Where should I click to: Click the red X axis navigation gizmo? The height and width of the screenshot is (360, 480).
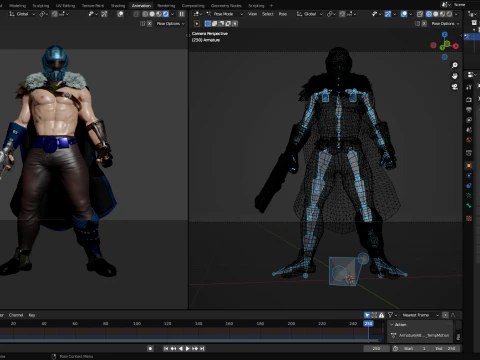click(x=456, y=46)
